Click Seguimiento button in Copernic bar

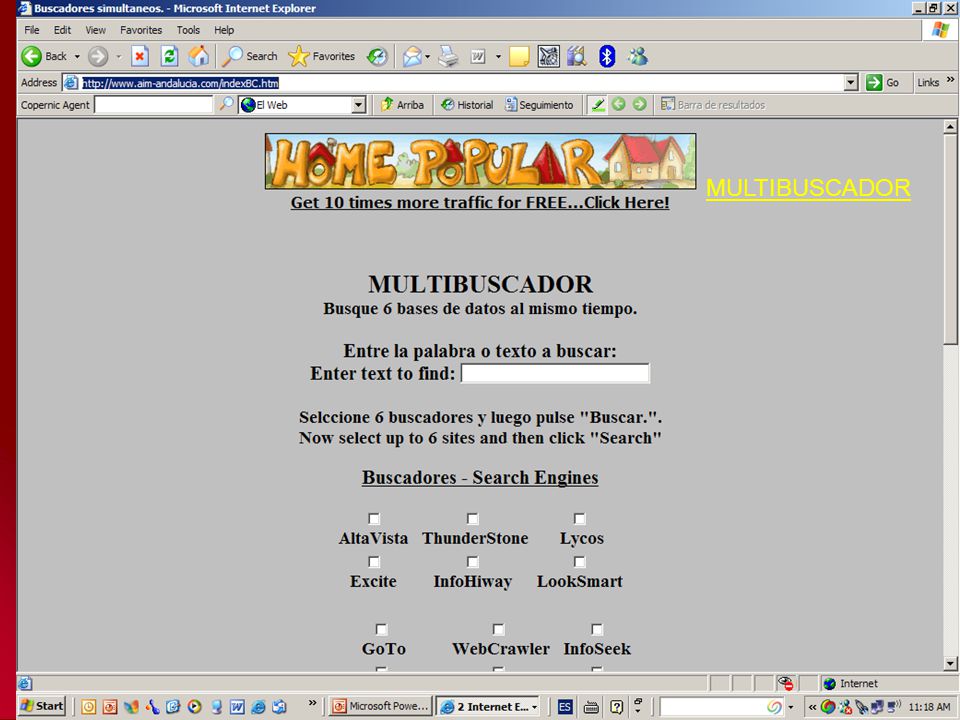tap(539, 105)
